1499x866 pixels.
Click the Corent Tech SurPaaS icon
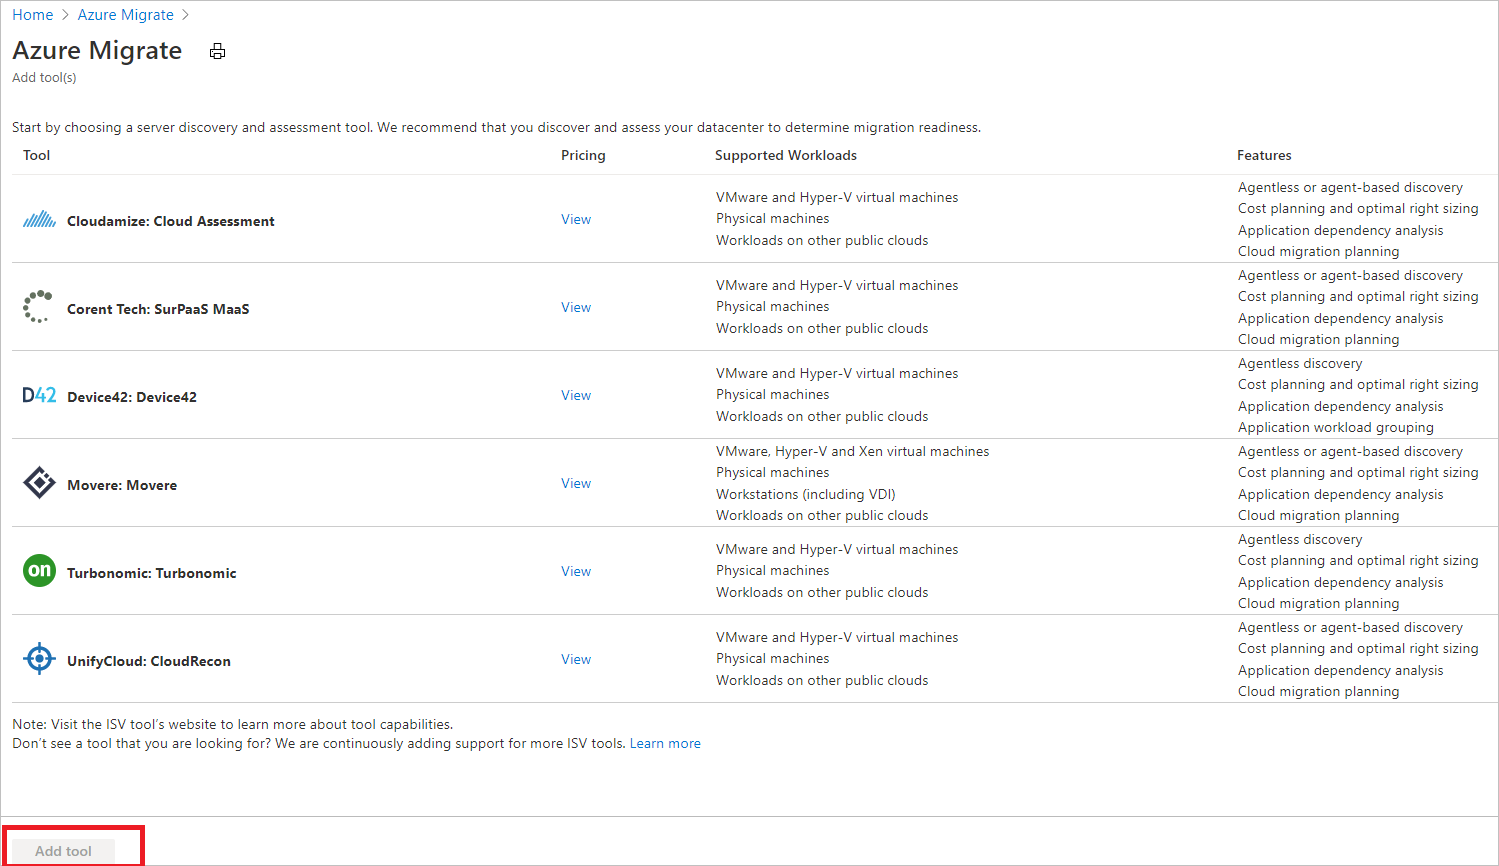[38, 307]
